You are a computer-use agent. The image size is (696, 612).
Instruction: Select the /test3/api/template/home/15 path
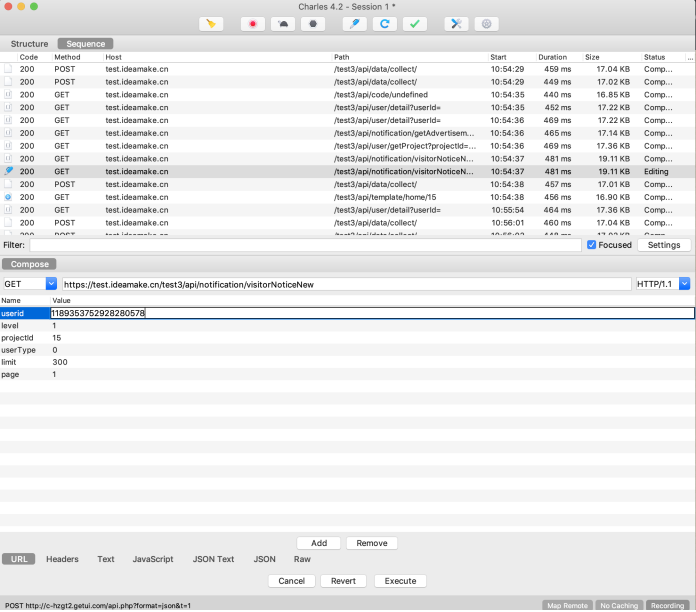coord(385,197)
